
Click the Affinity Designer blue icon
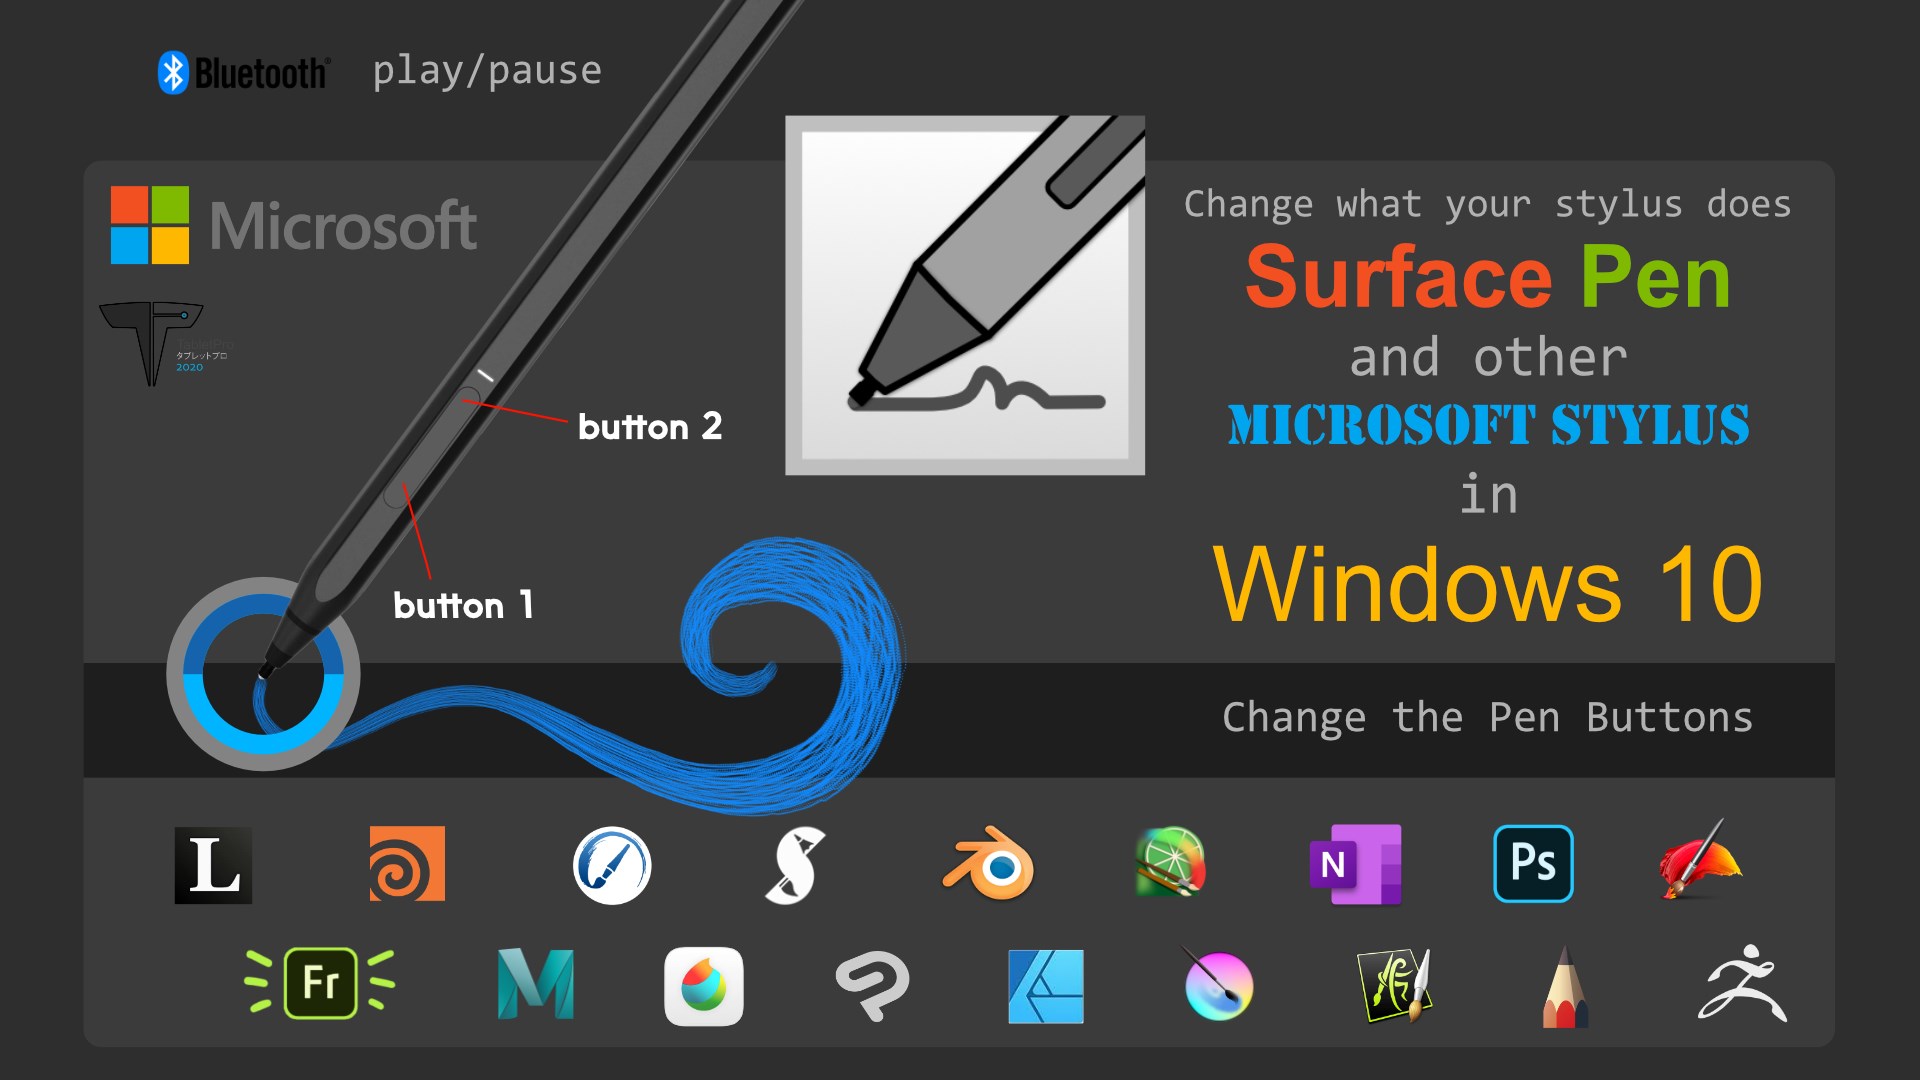tap(1045, 986)
